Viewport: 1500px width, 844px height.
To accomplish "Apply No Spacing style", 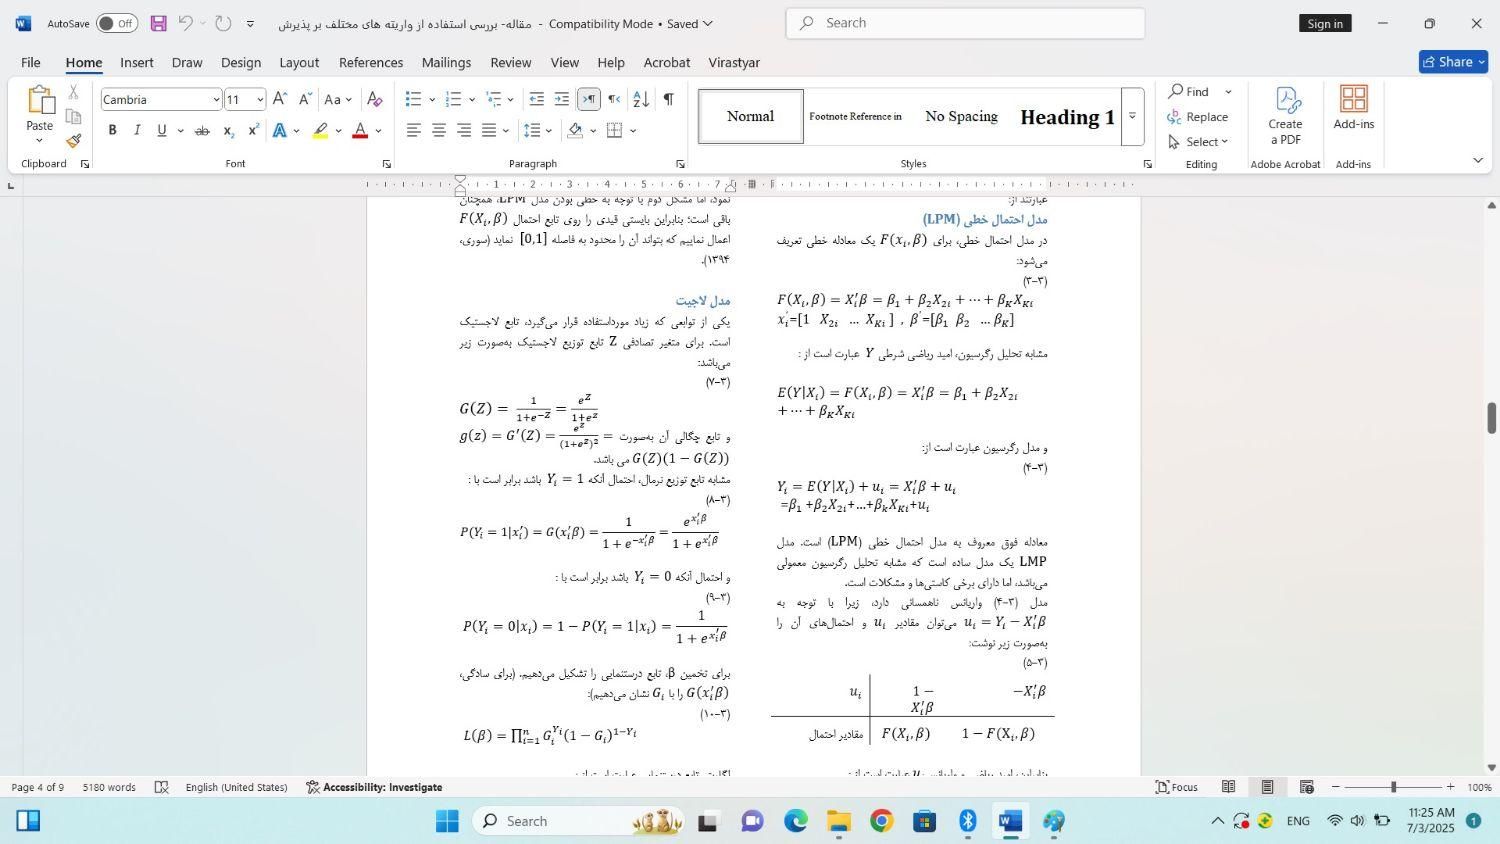I will click(961, 117).
